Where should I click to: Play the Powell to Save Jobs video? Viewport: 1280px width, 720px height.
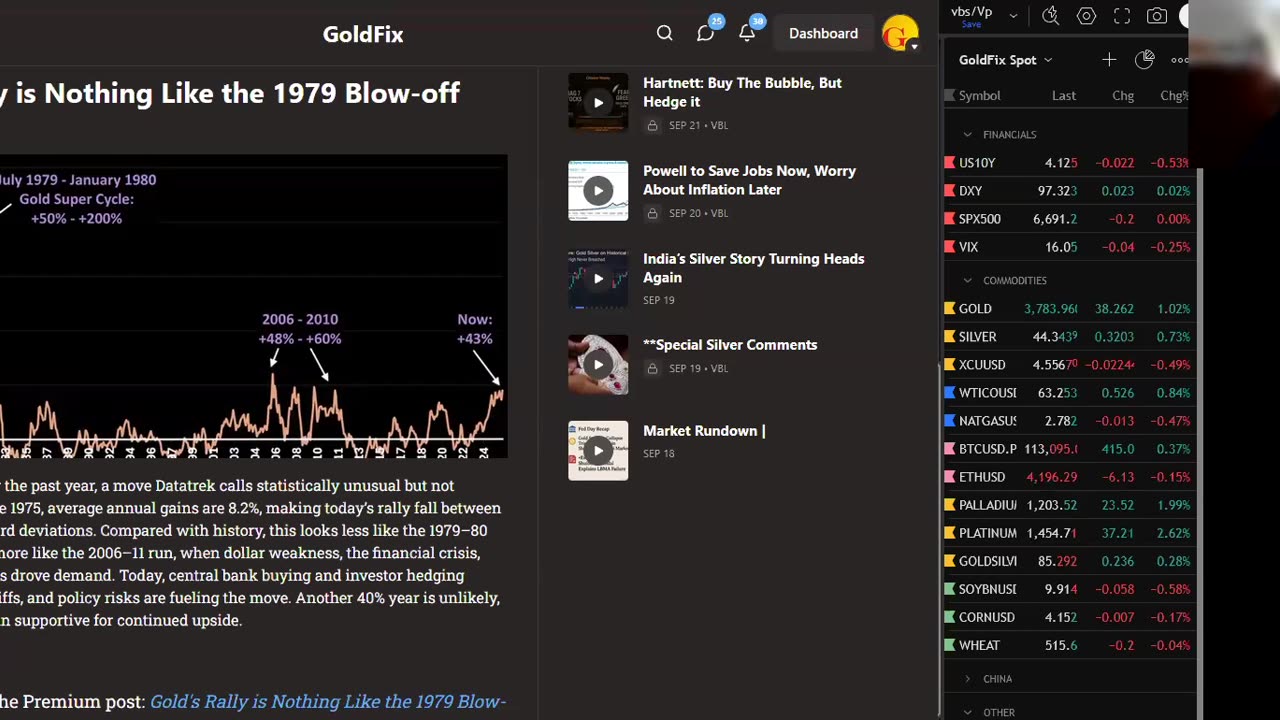coord(598,190)
